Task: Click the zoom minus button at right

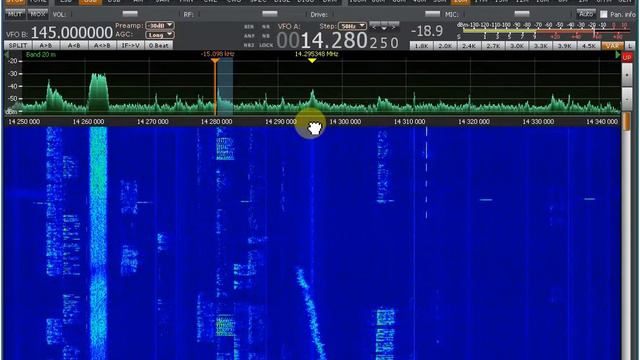Action: (x=627, y=98)
